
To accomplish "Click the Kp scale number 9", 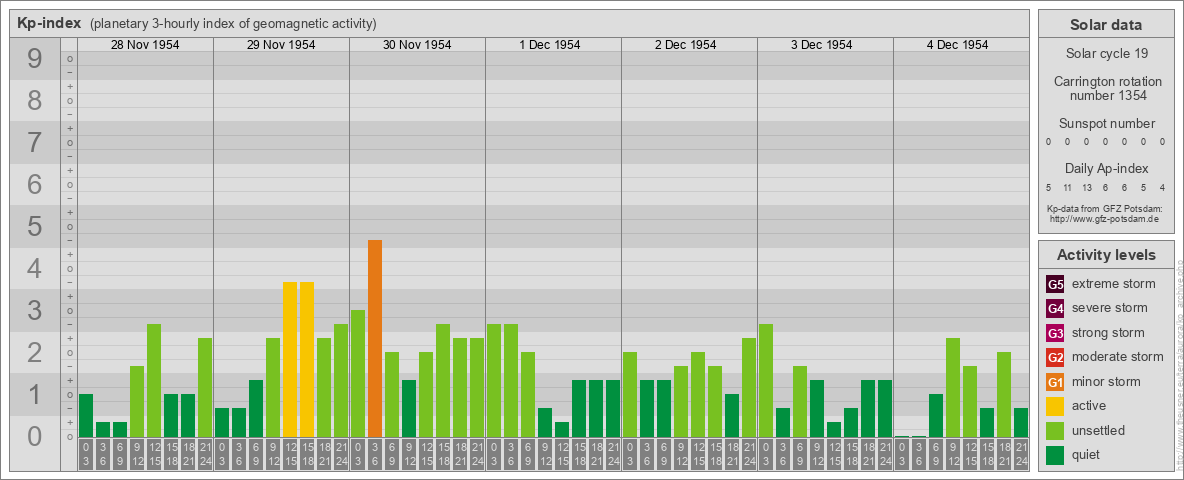I will click(35, 59).
